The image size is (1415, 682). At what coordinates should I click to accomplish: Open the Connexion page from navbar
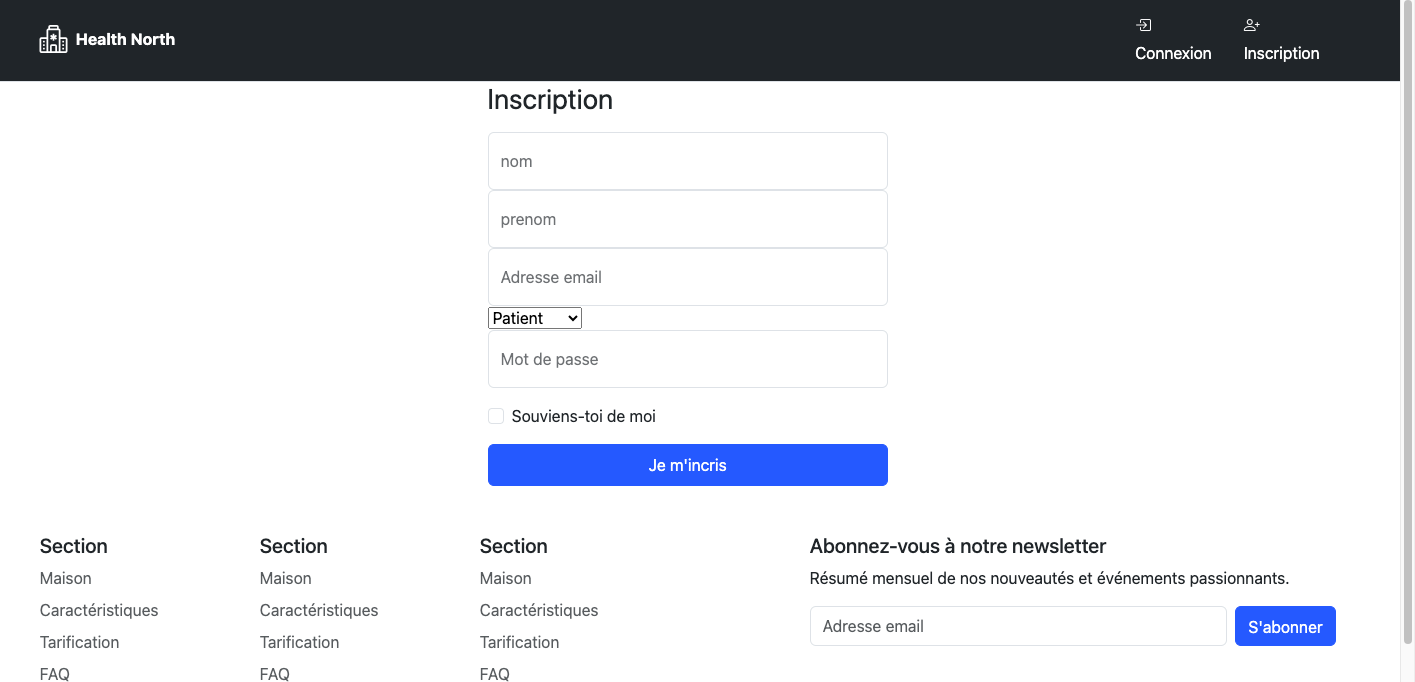[1173, 53]
